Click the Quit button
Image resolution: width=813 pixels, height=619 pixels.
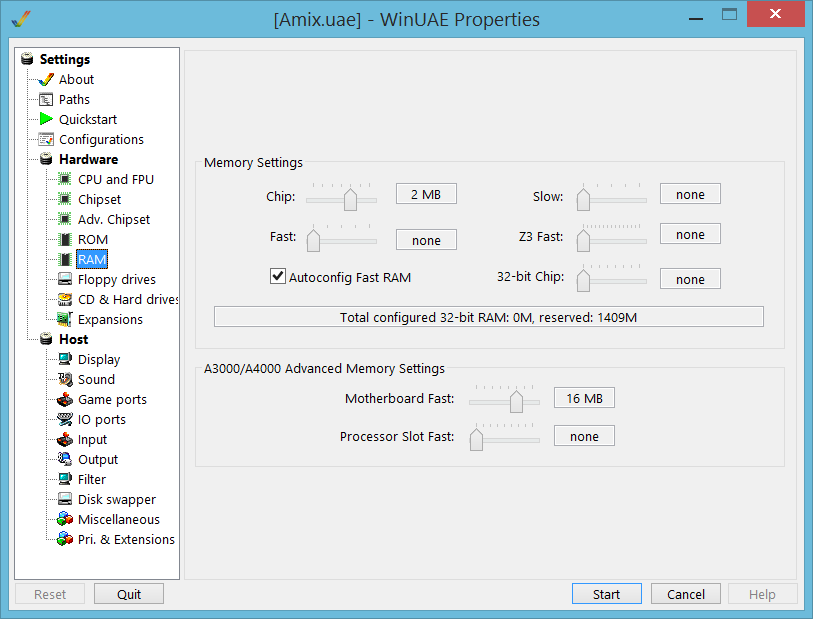point(129,594)
